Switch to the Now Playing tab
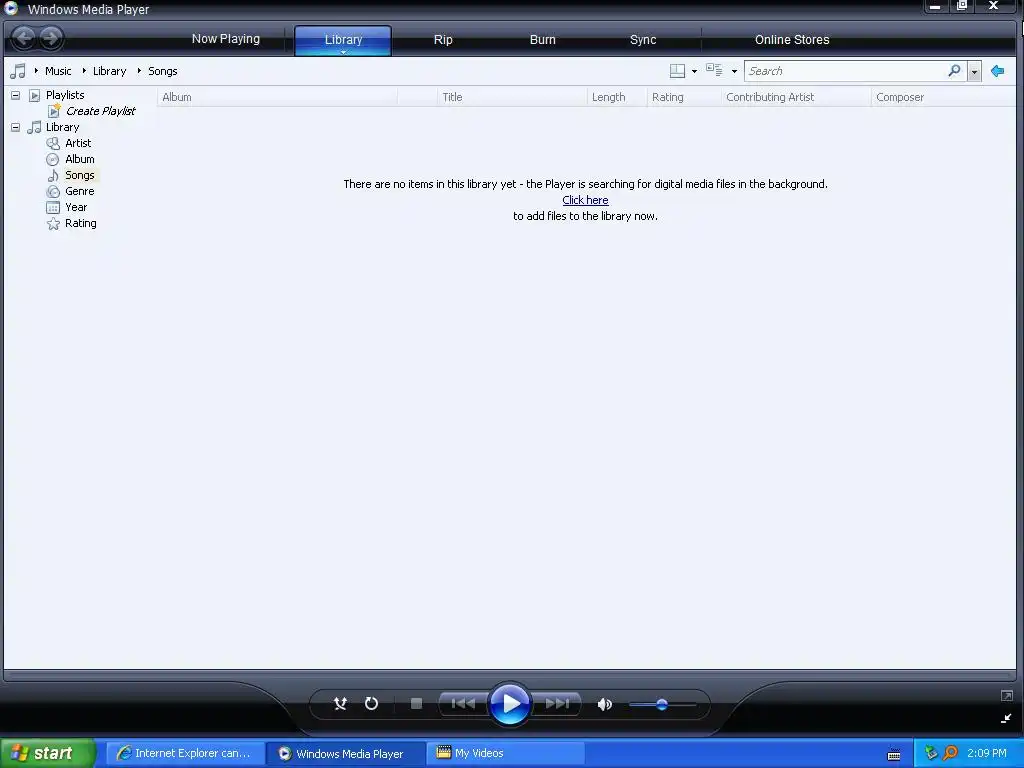This screenshot has width=1024, height=768. pyautogui.click(x=225, y=39)
